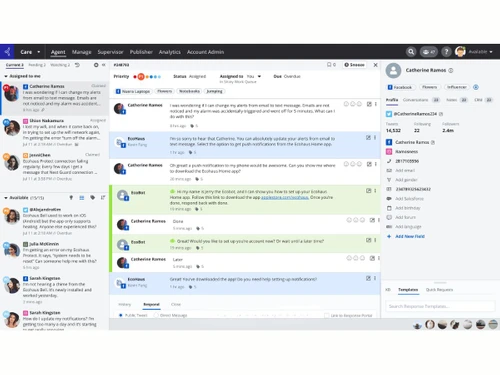Collapse the case list panel with double-chevron
Viewport: 500px width, 375px height.
pyautogui.click(x=104, y=65)
